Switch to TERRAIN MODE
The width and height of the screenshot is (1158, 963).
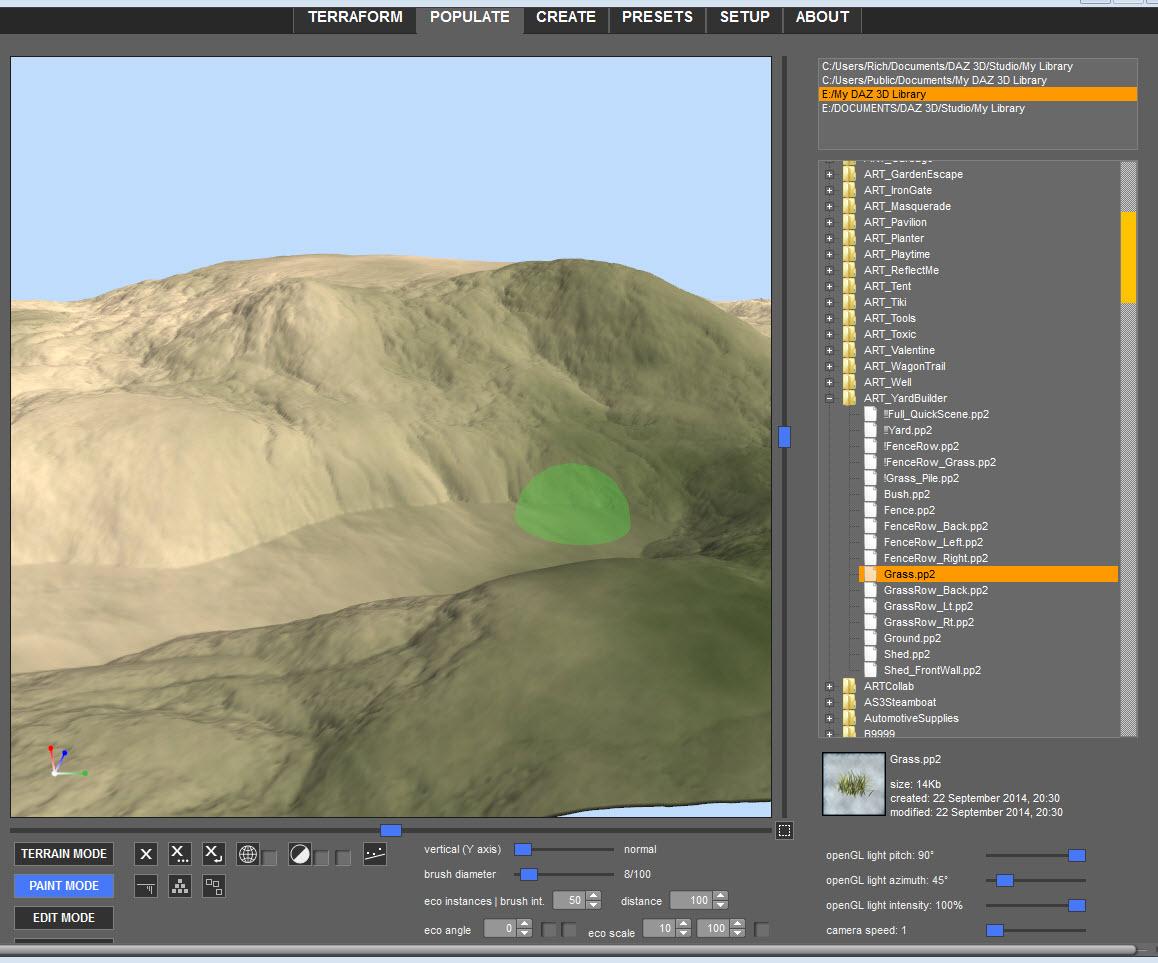click(x=64, y=854)
